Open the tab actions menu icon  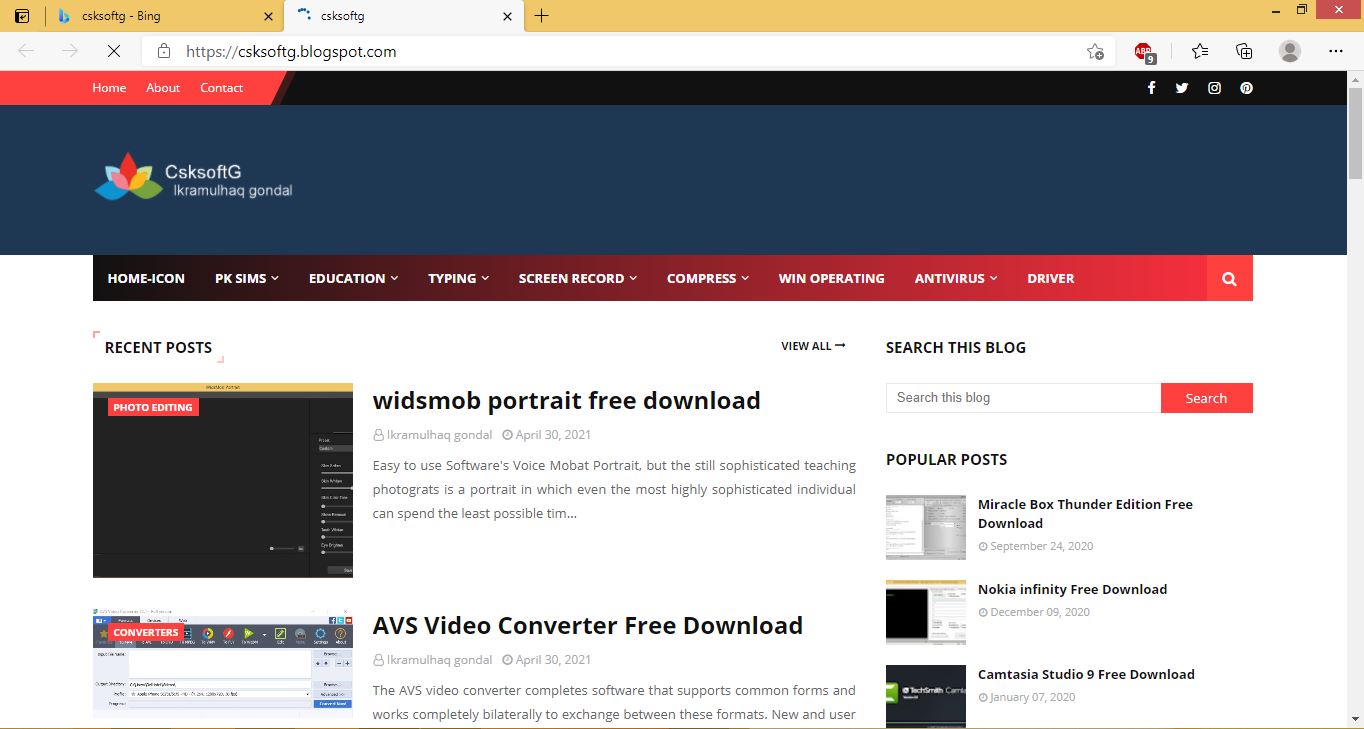point(22,16)
